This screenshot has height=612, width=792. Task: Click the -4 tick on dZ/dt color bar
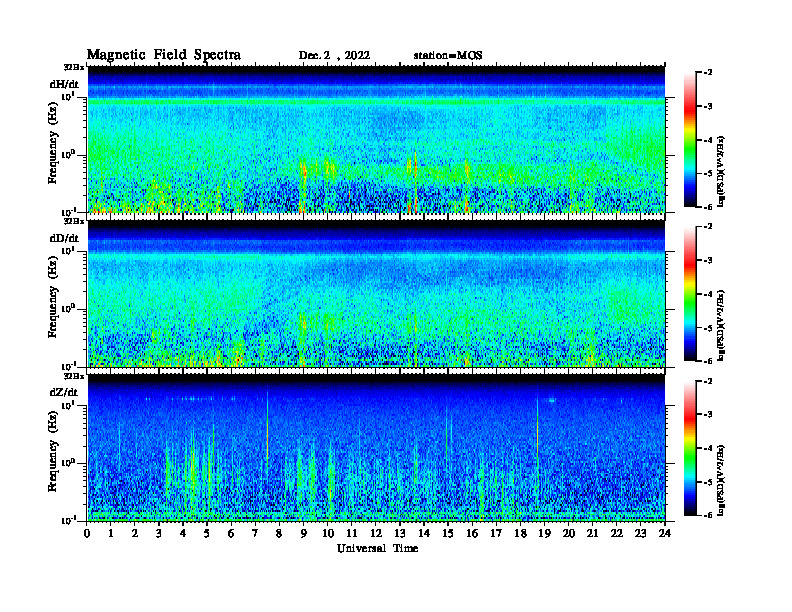coord(708,448)
